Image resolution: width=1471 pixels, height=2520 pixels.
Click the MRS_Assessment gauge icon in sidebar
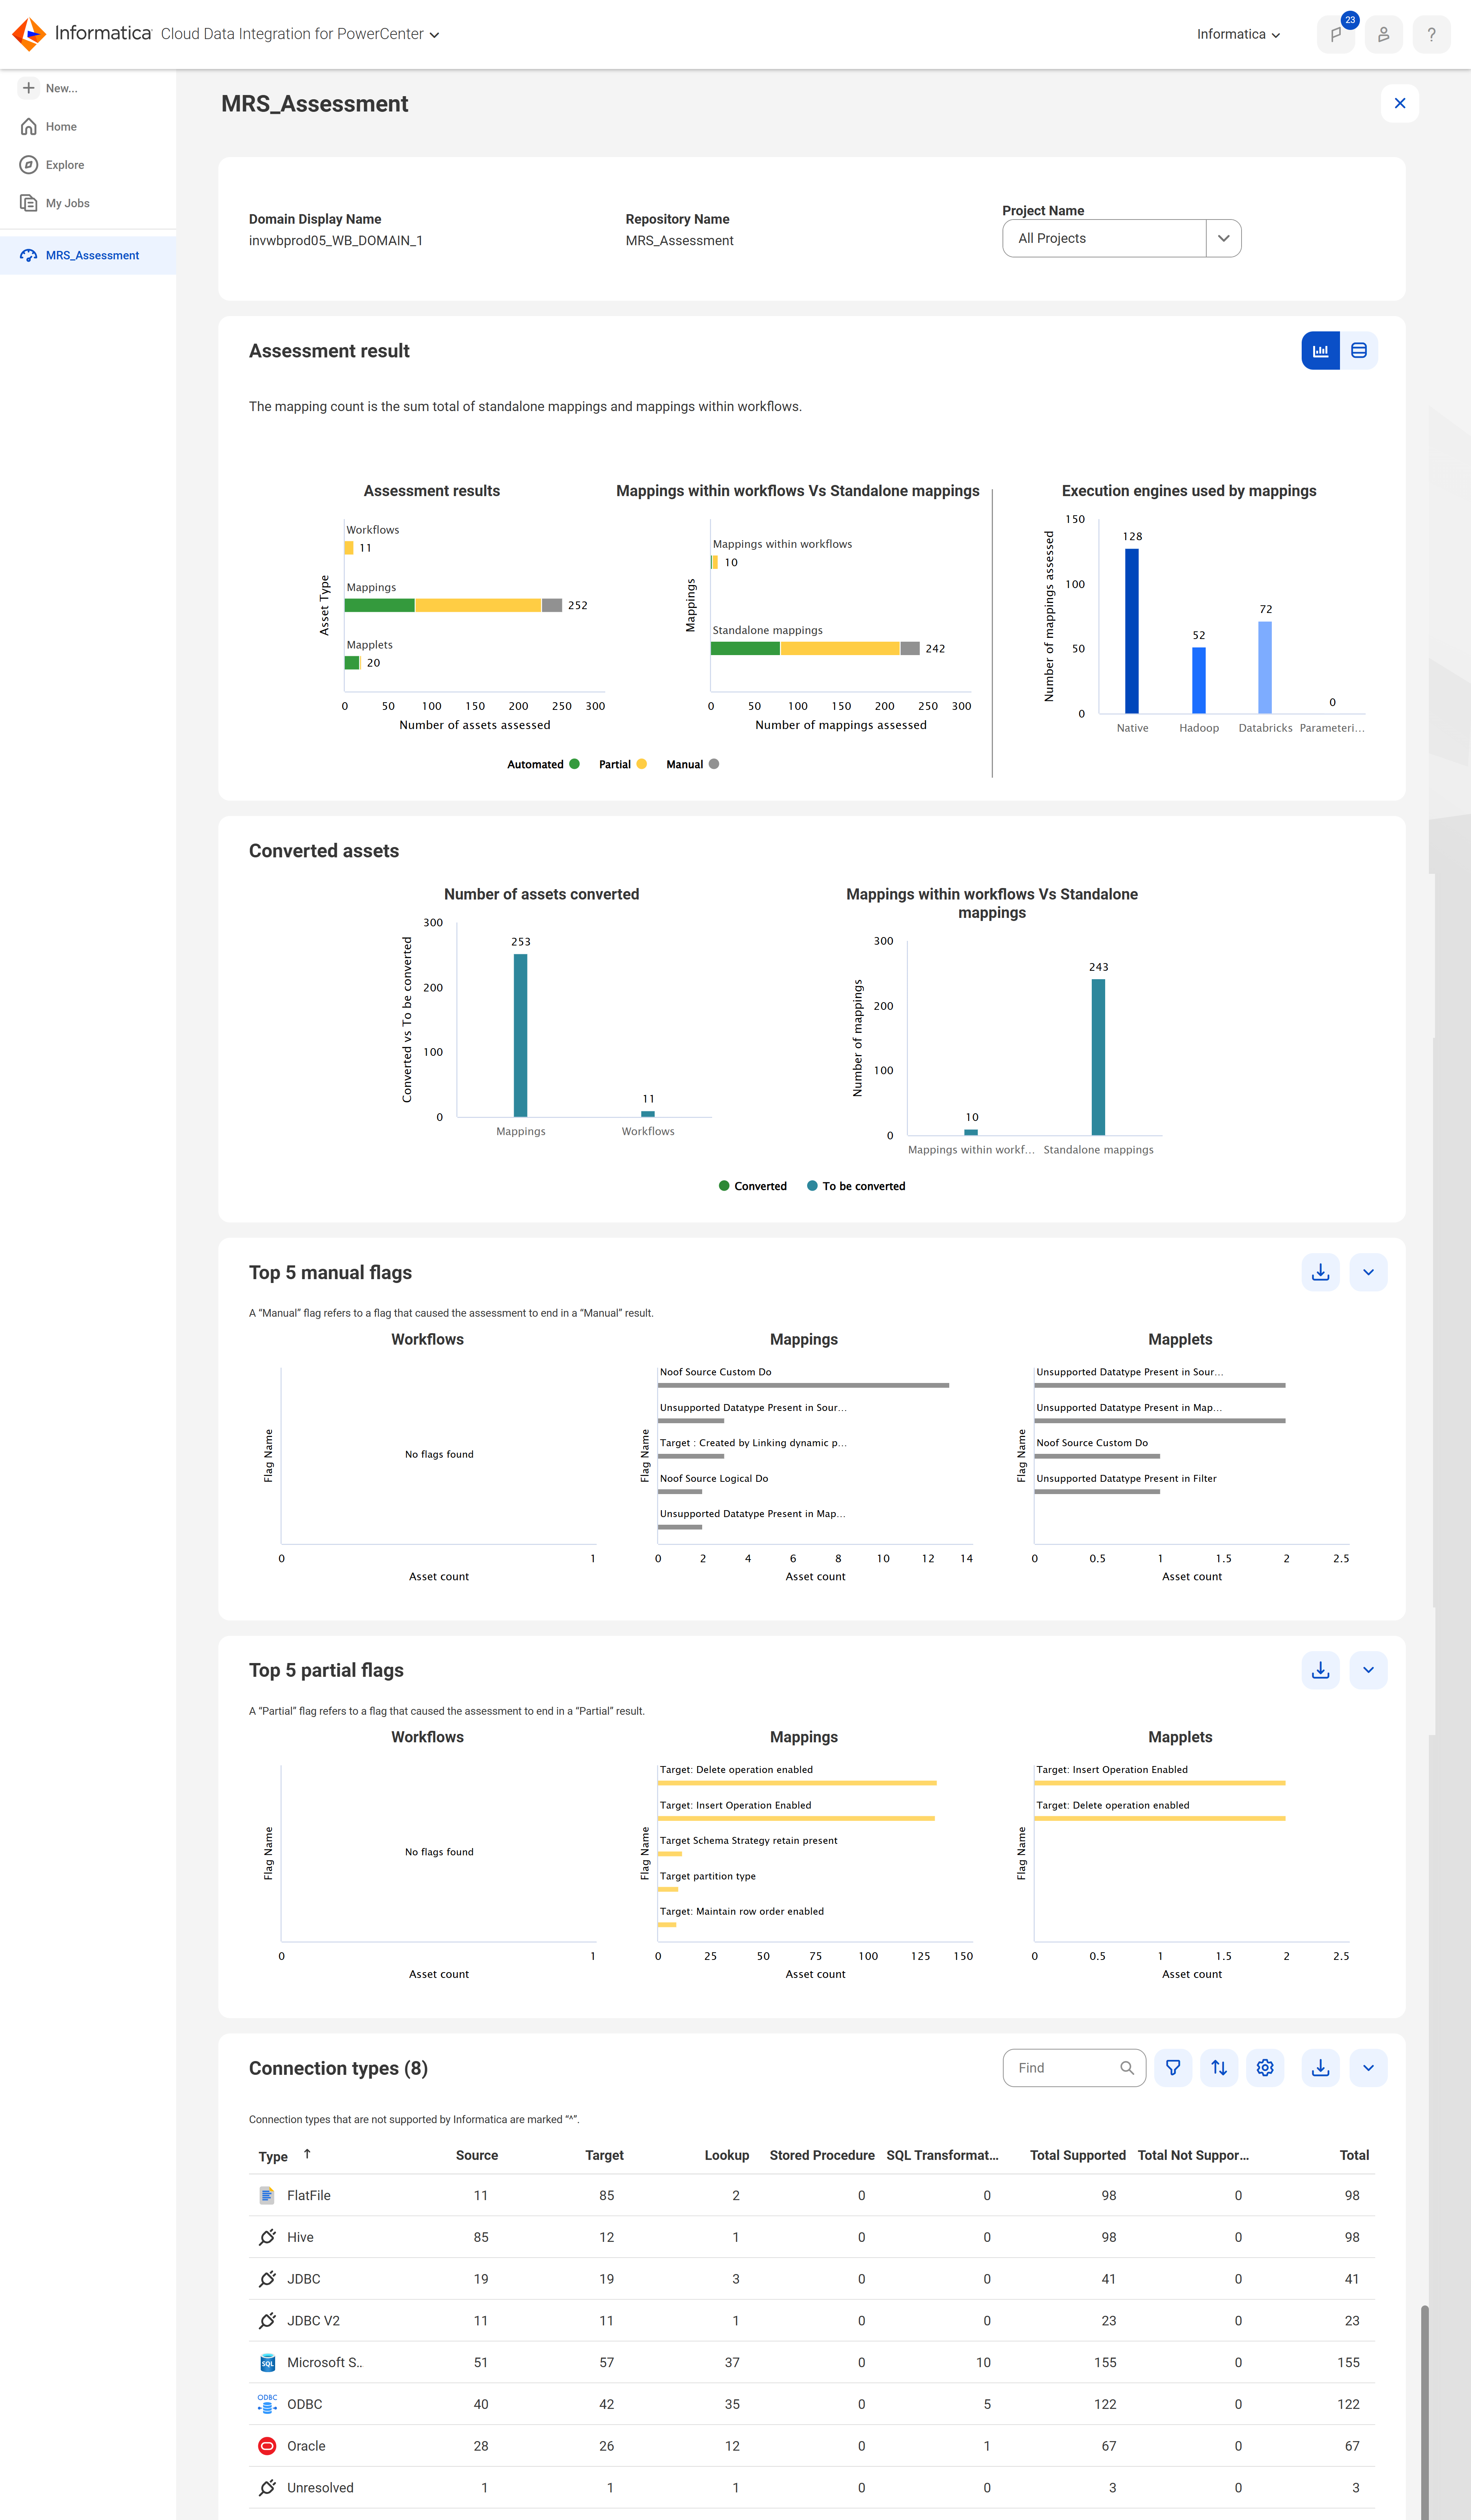click(29, 255)
